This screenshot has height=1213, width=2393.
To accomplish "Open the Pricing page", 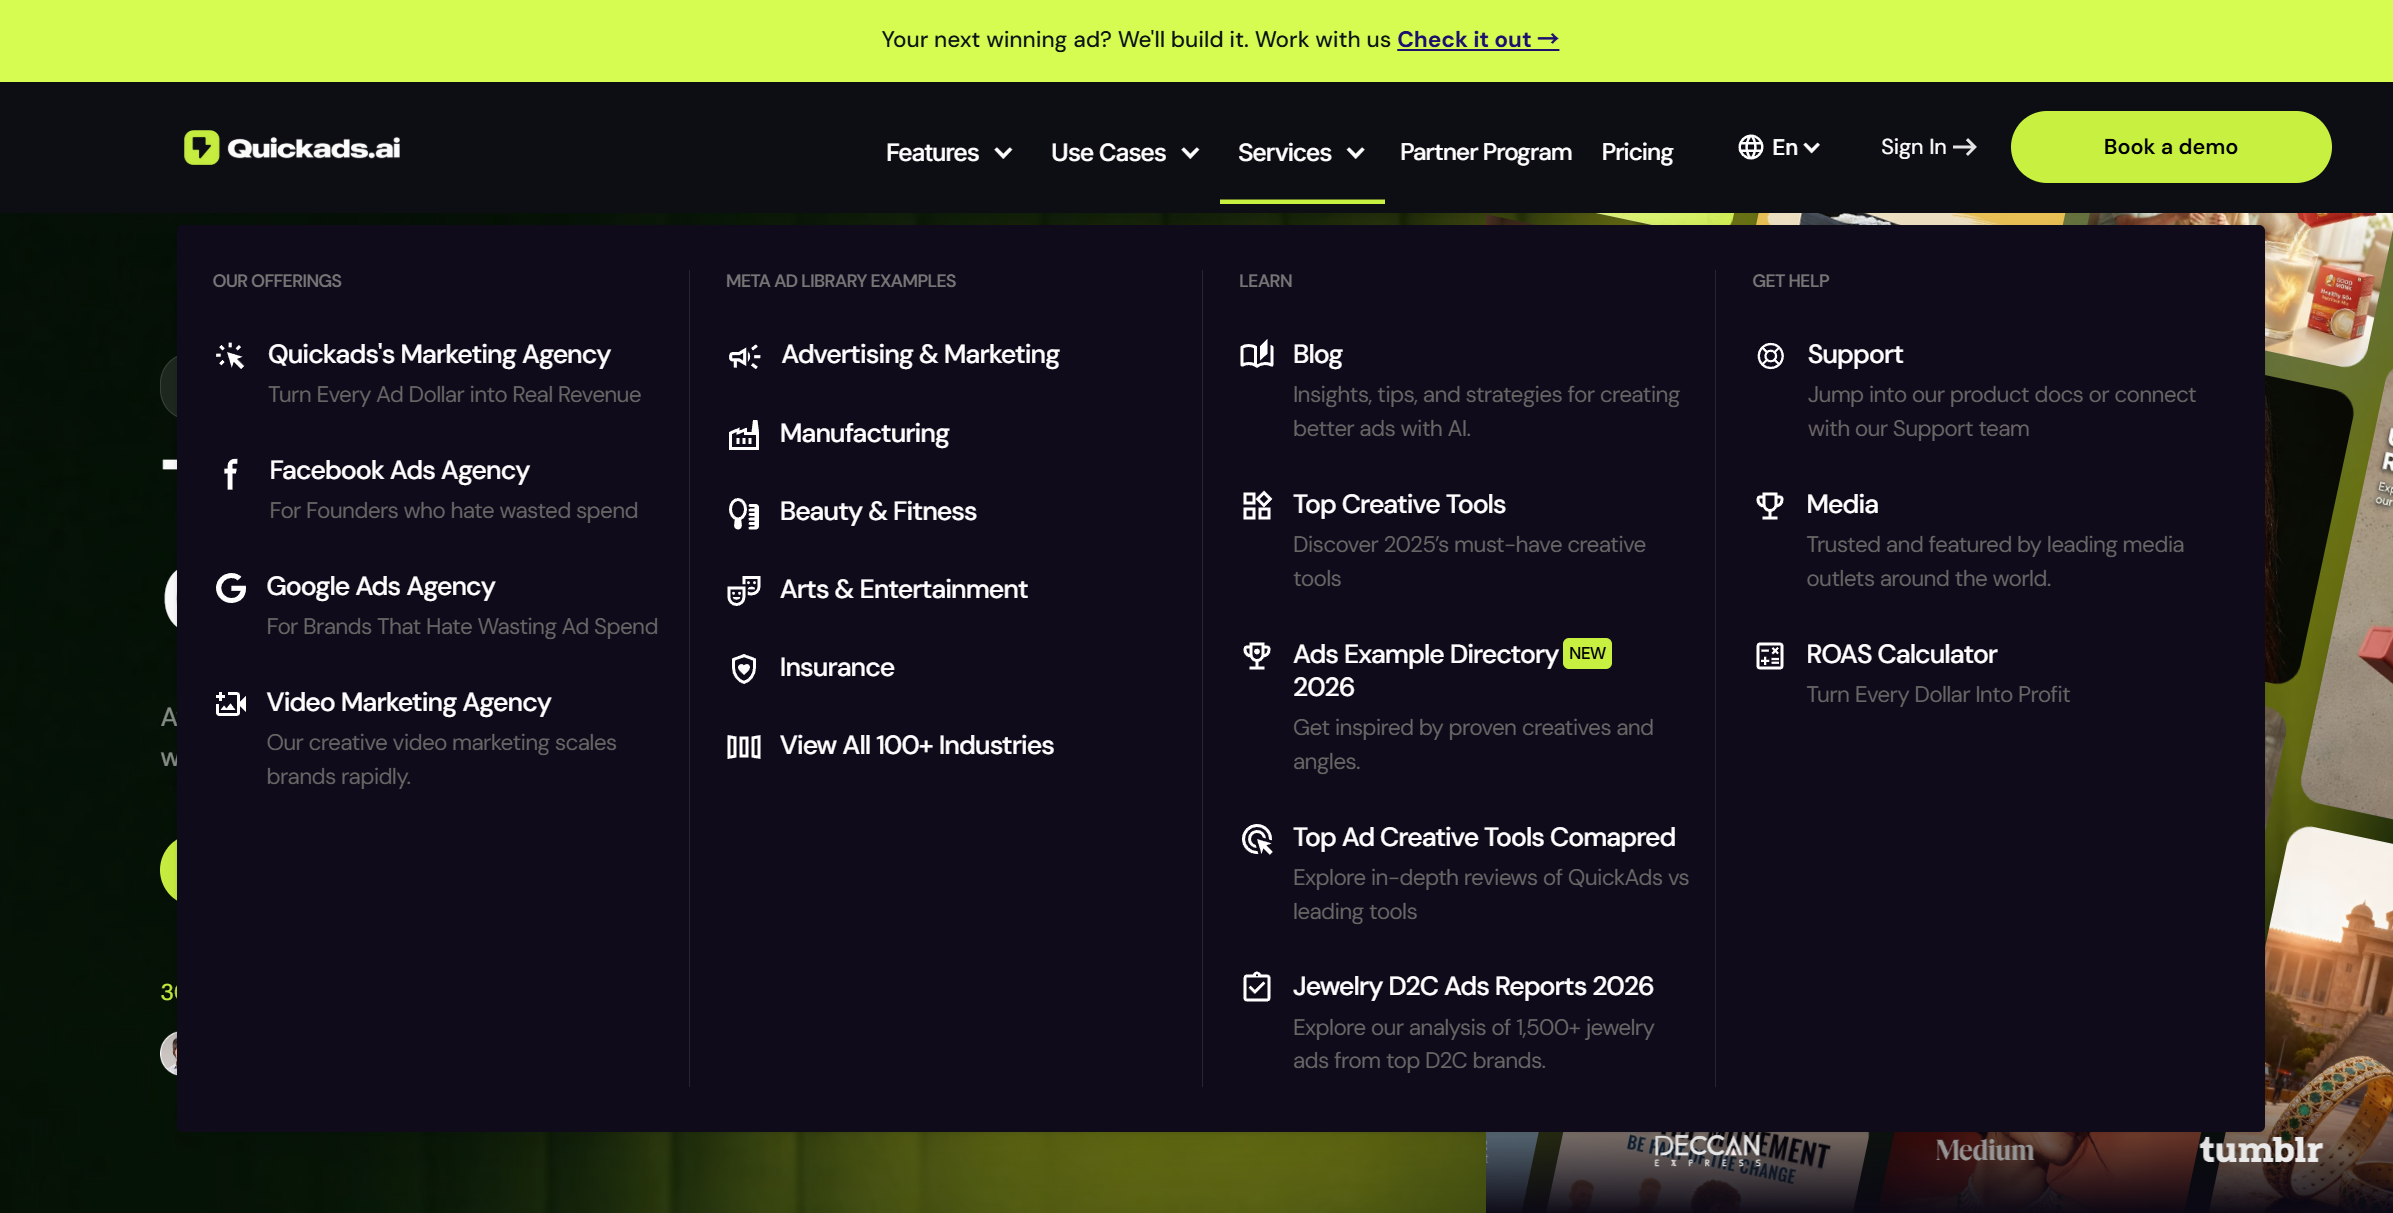I will 1637,152.
